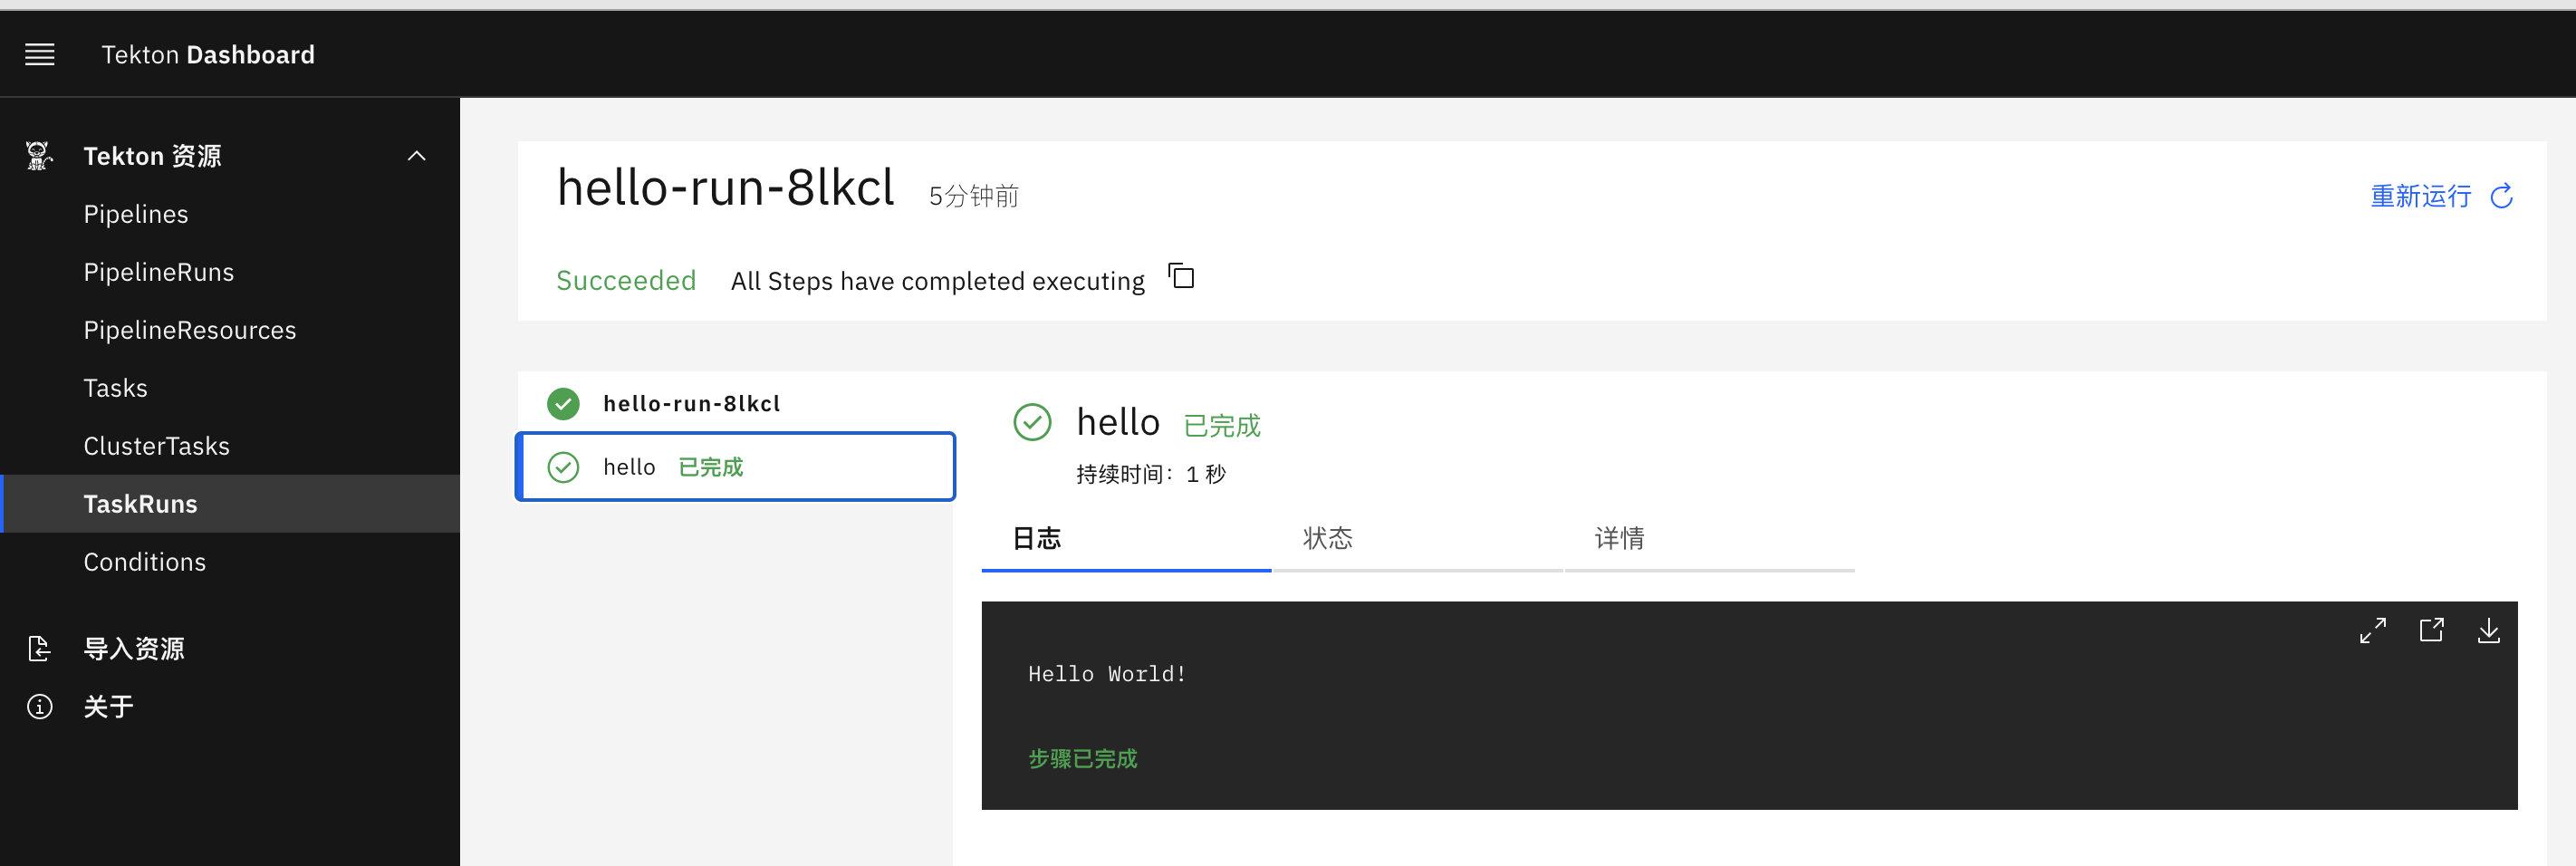Screen dimensions: 2576x866
Task: Click the 步骤已完成 log message
Action: tap(1083, 759)
